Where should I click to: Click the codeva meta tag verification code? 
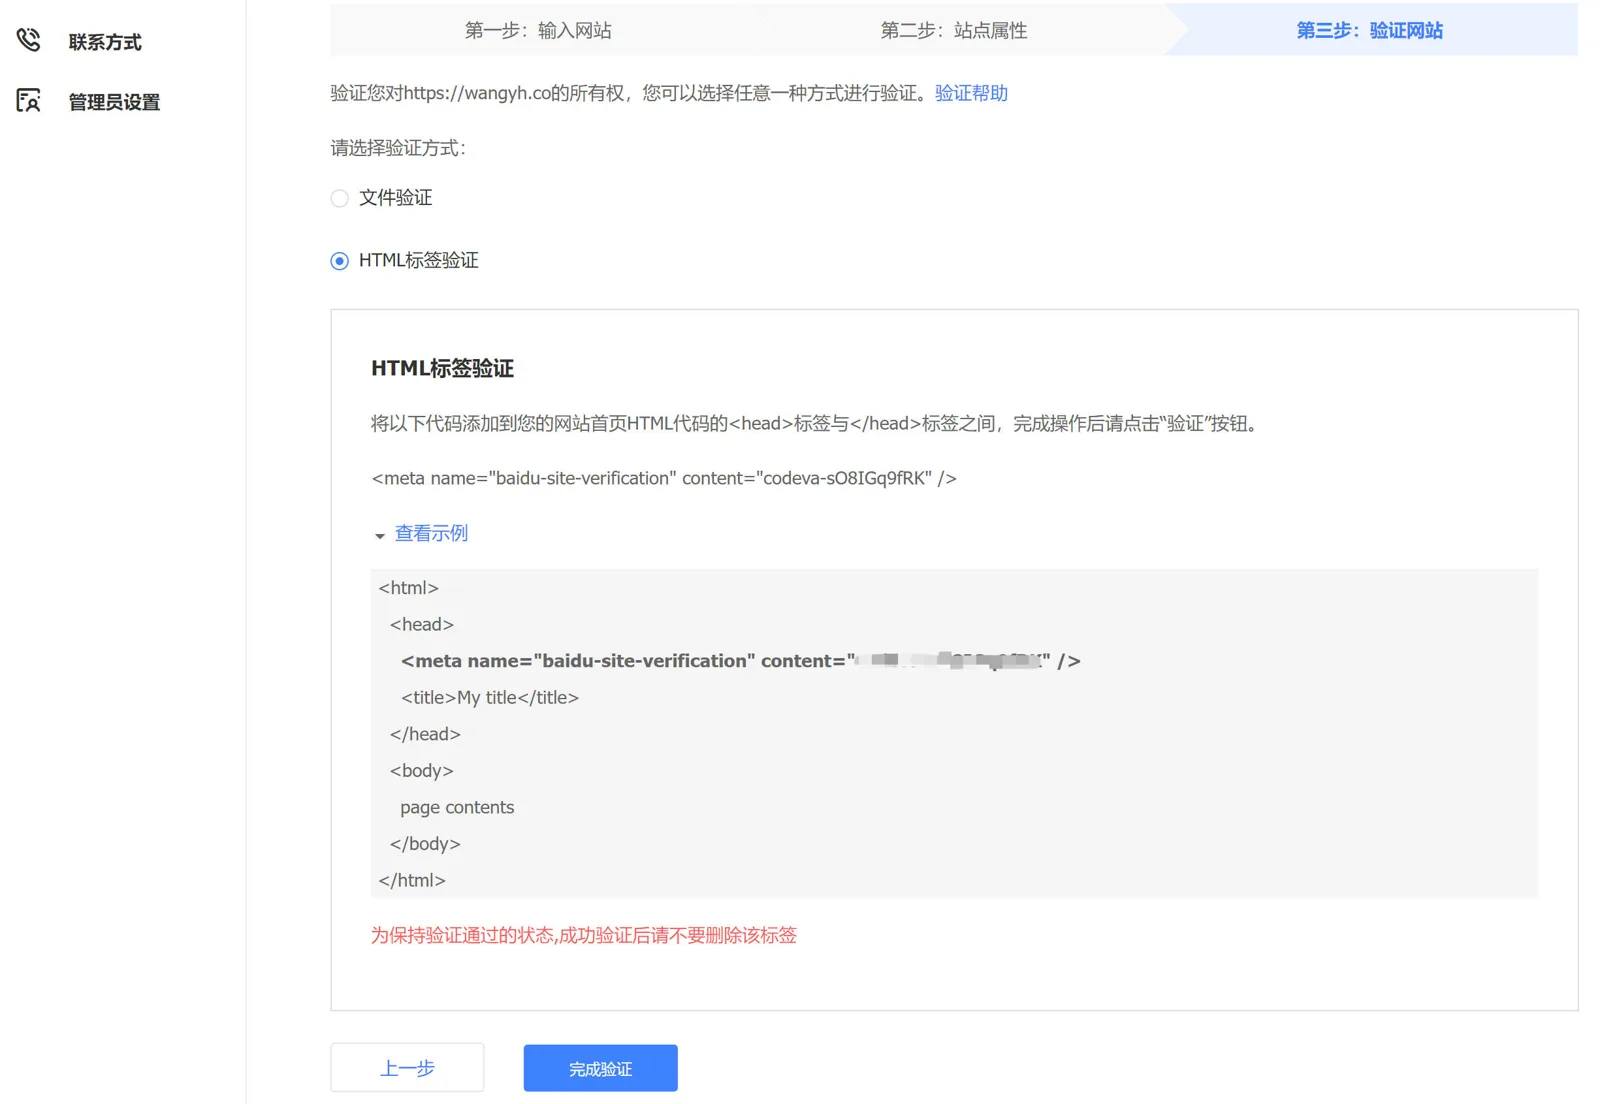coord(663,478)
